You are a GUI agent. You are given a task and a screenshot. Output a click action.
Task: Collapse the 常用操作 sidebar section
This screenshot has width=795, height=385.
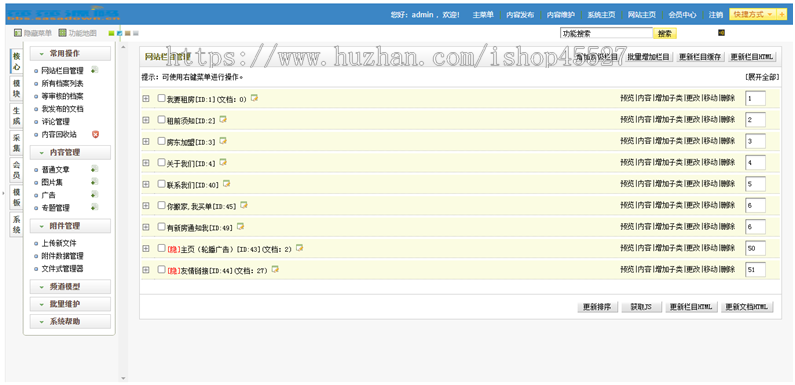(x=70, y=53)
